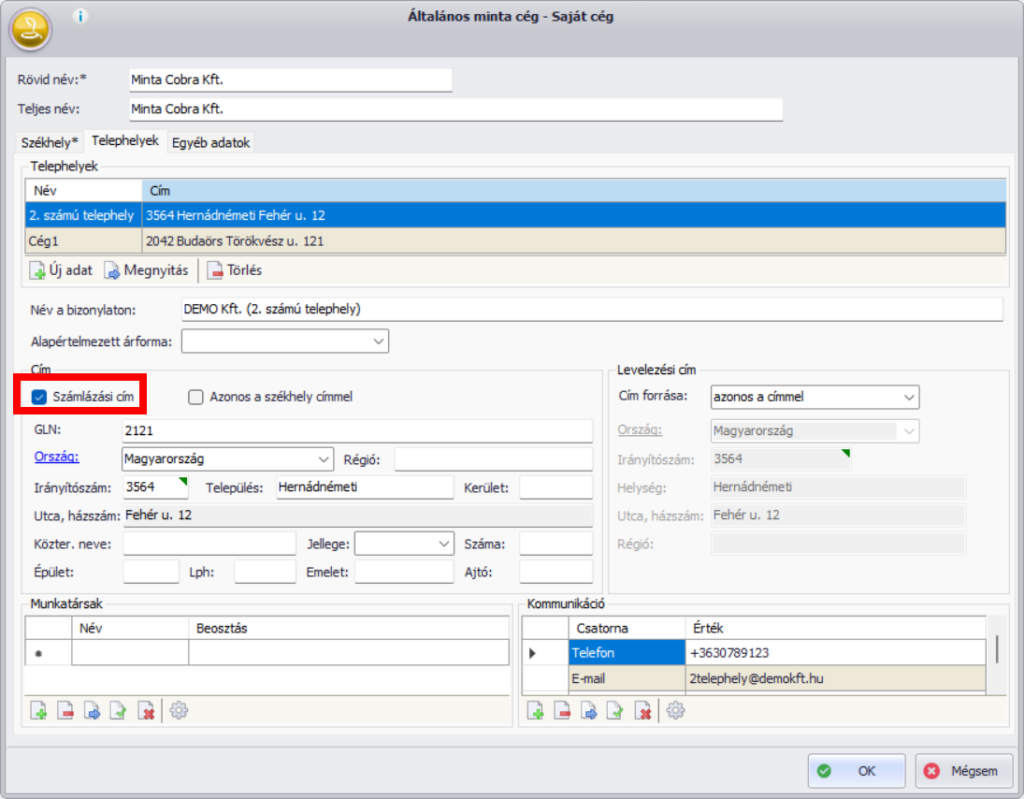Screen dimensions: 1024x799
Task: Click the blue Ország link label
Action: coord(55,457)
